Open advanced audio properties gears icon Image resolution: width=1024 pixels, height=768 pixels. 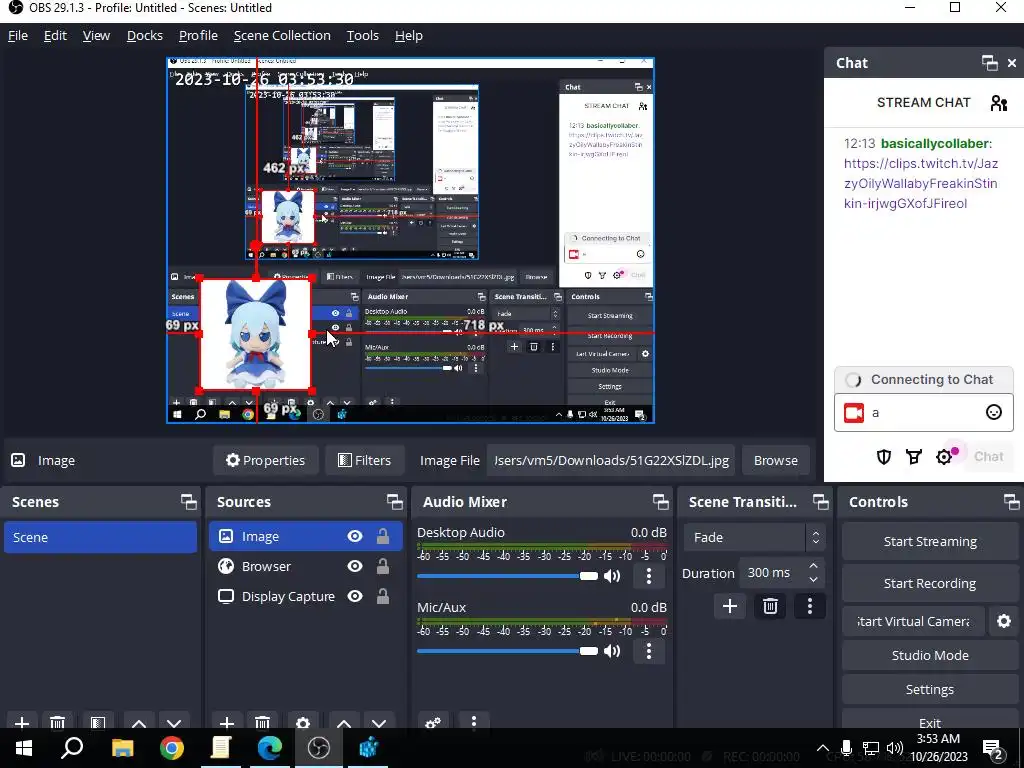[x=432, y=723]
